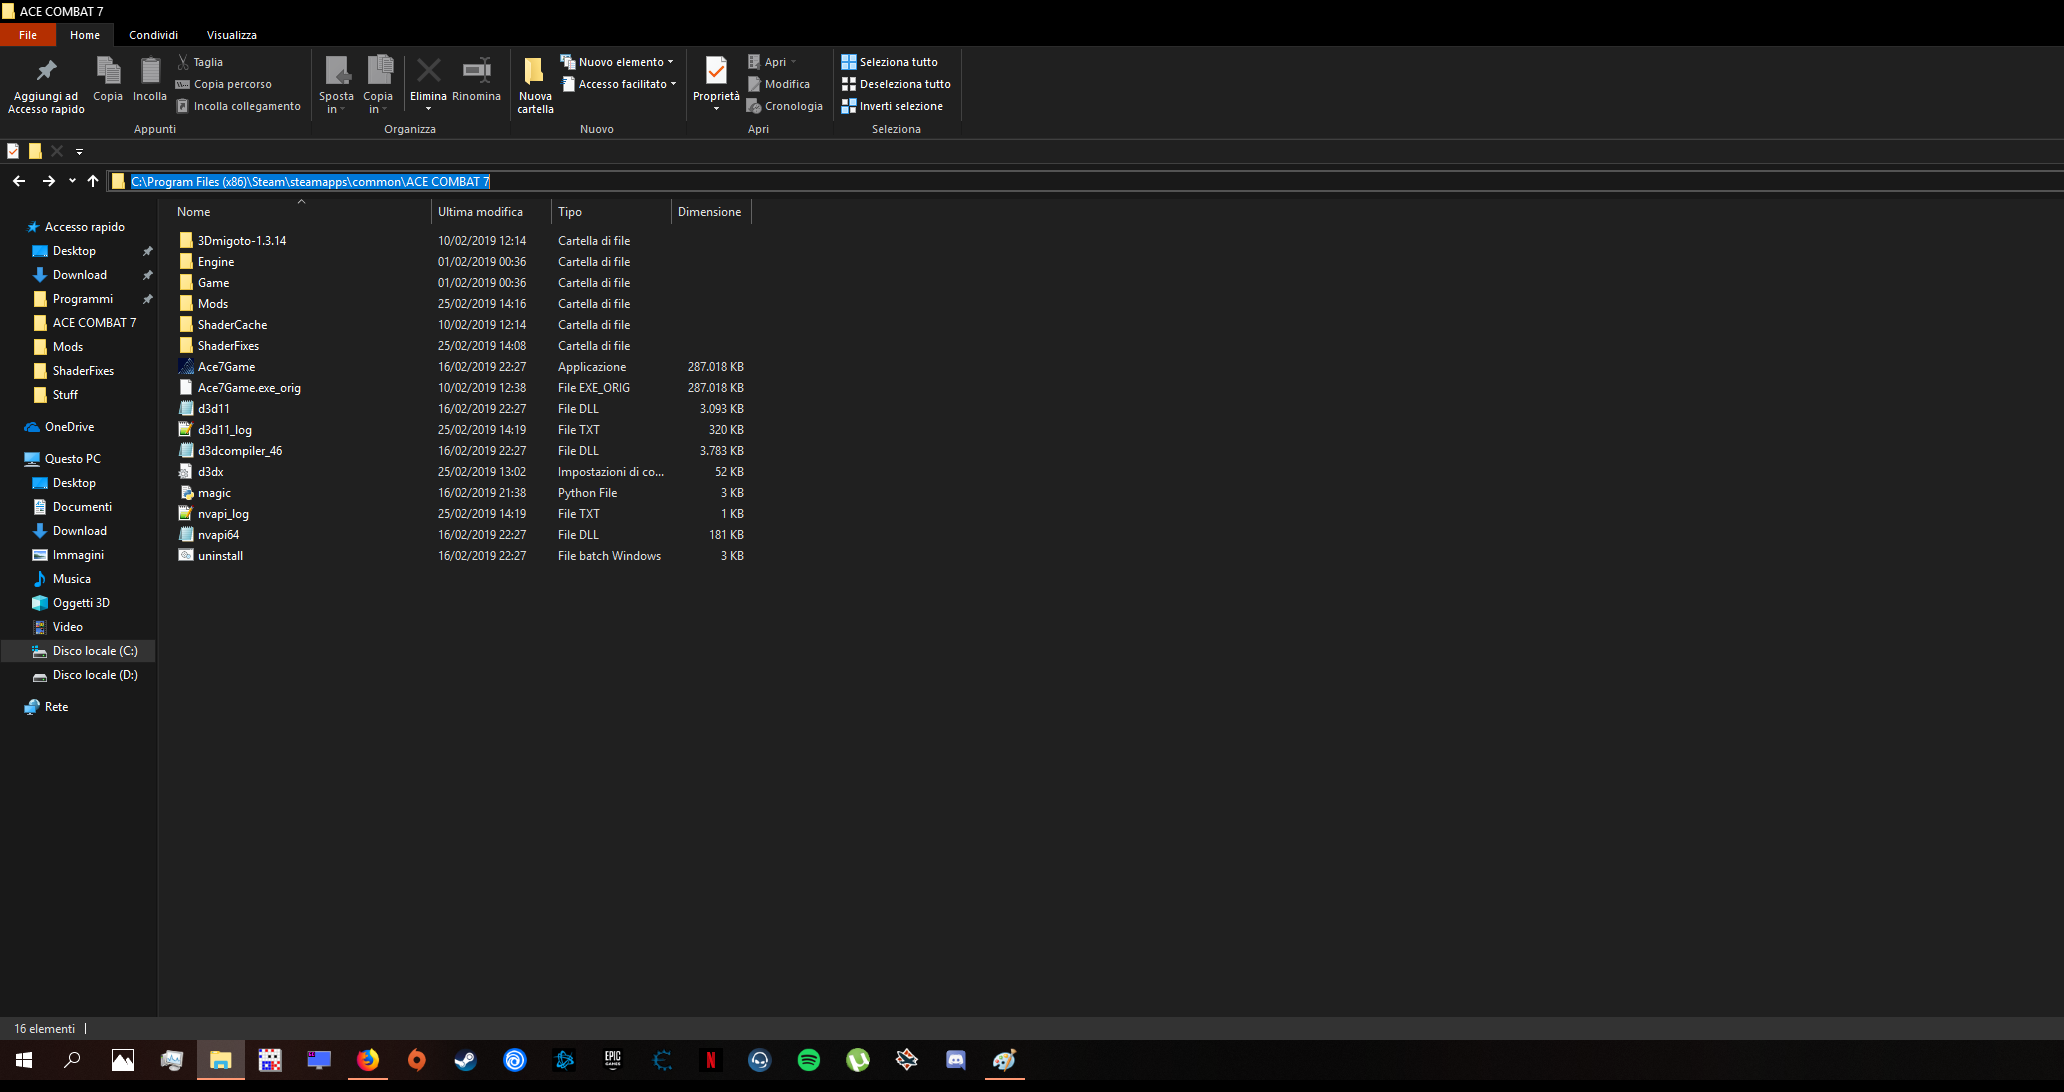Click Modifica in the Apri group
The image size is (2064, 1092).
click(x=778, y=84)
